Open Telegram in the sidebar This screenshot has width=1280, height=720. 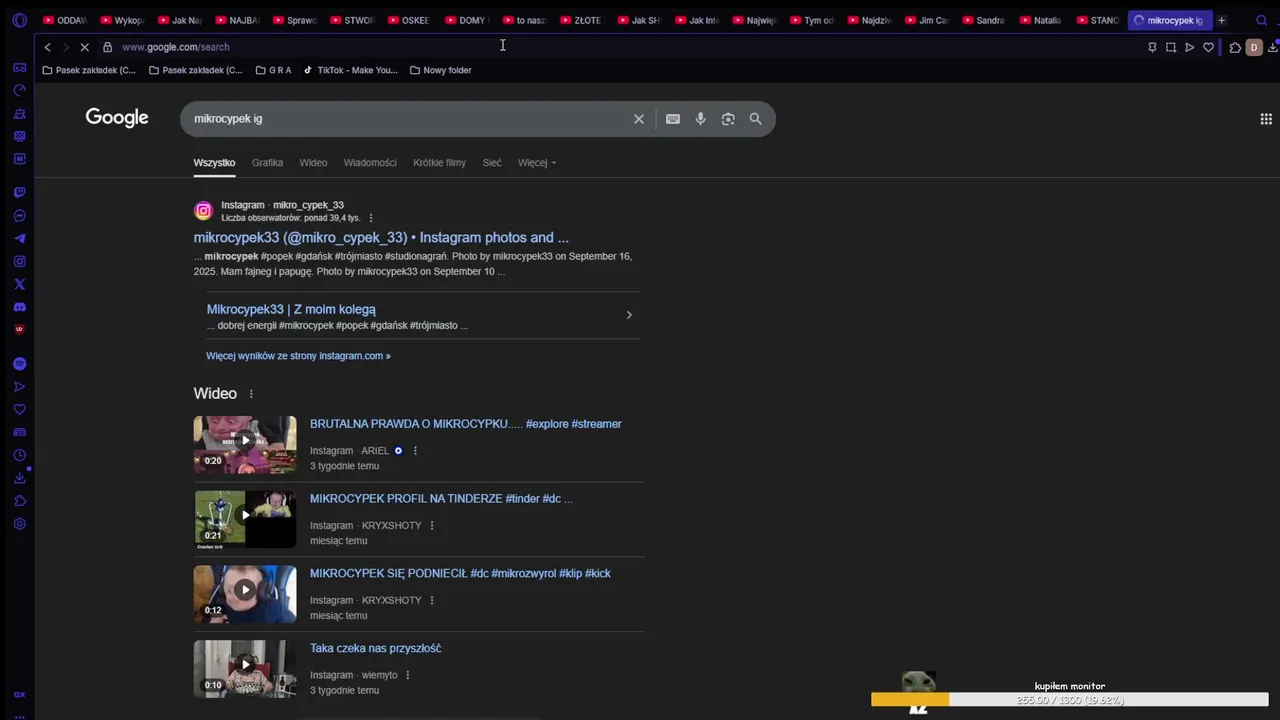[19, 239]
